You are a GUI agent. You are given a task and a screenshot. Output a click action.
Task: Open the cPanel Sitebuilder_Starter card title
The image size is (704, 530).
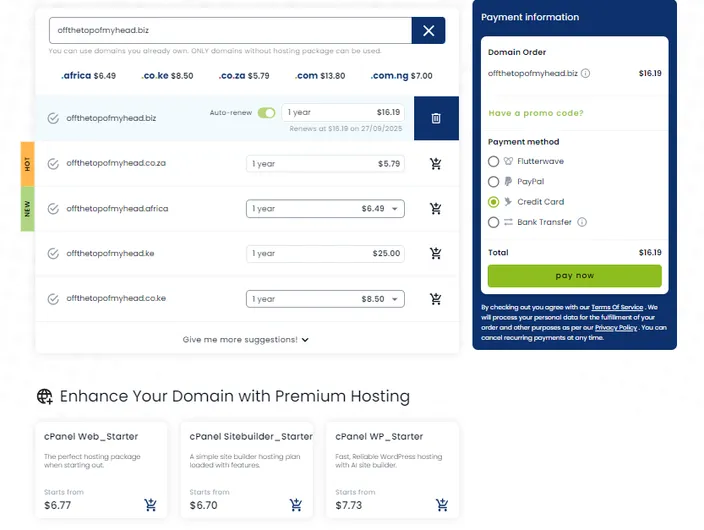pyautogui.click(x=251, y=437)
